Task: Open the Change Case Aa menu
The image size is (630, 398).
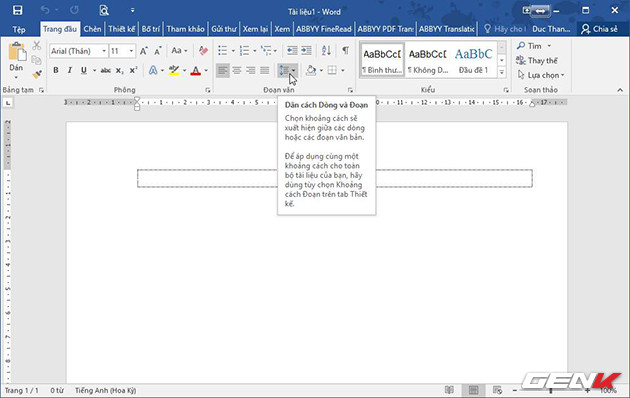Action: pos(179,51)
